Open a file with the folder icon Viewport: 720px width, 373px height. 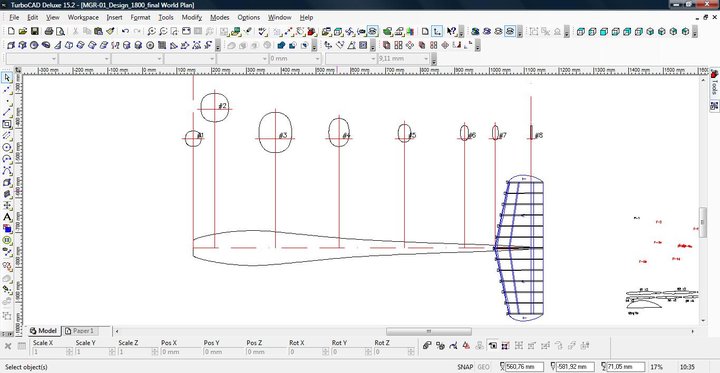click(x=23, y=31)
